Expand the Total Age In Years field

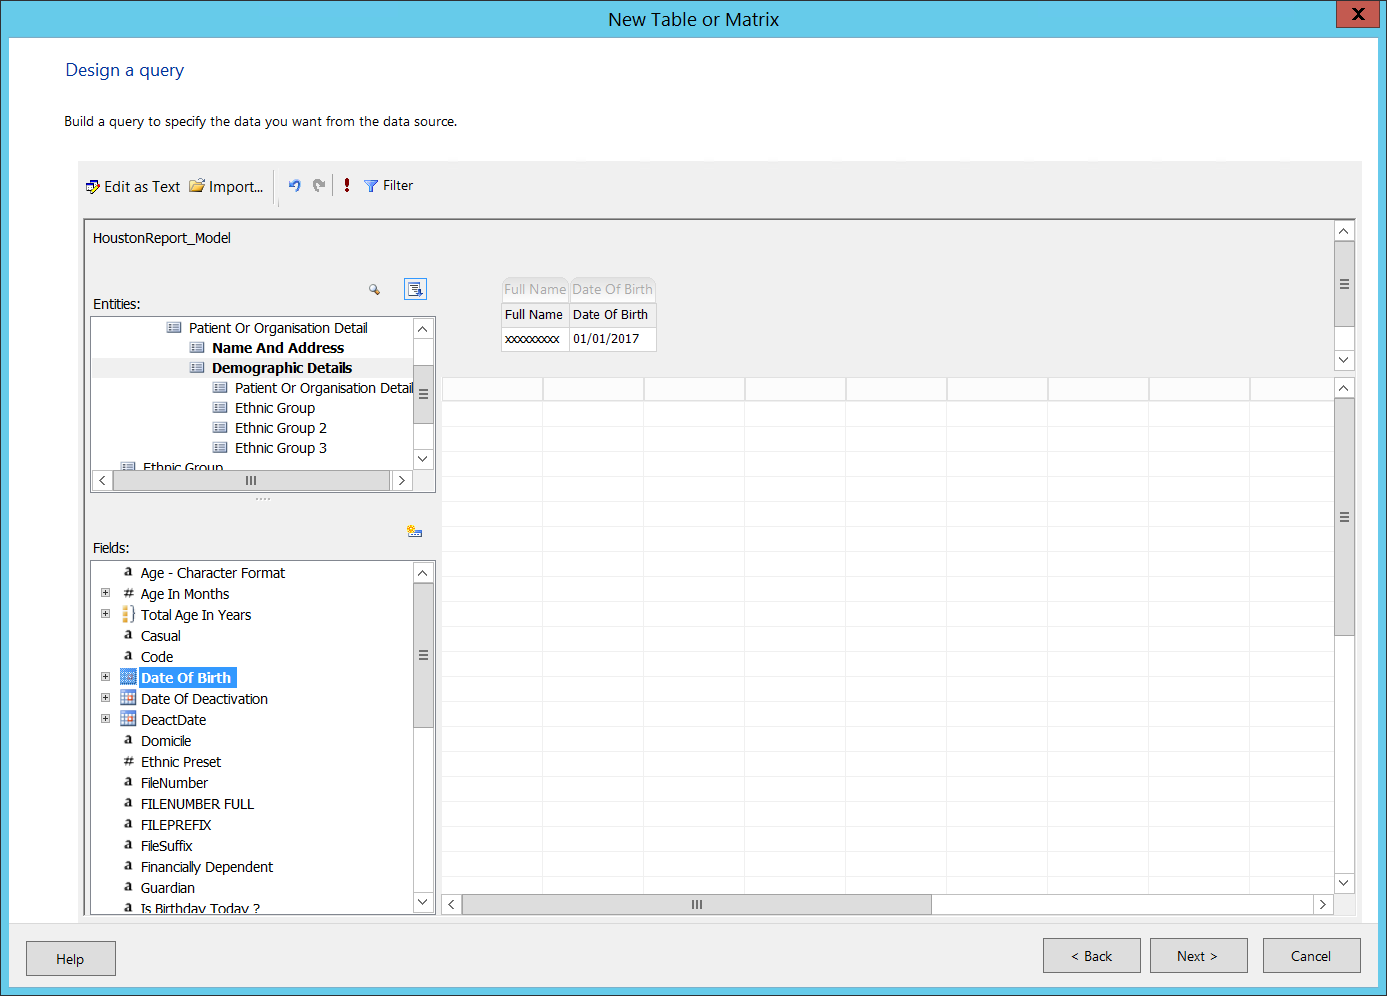(x=105, y=614)
